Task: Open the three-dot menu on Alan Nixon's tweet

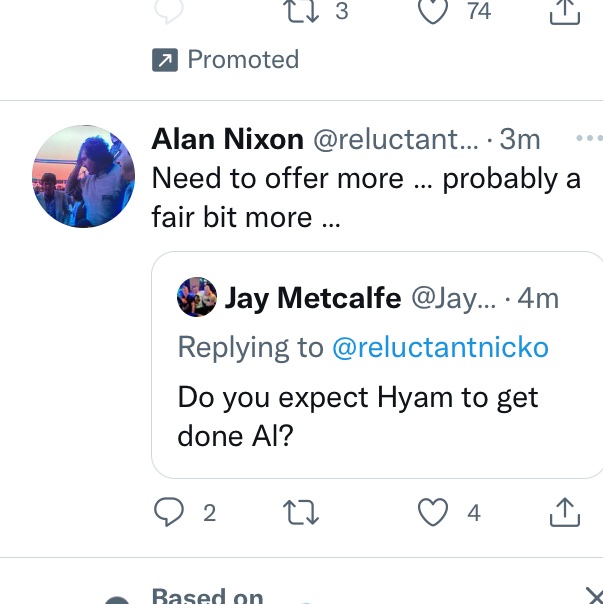Action: 590,138
